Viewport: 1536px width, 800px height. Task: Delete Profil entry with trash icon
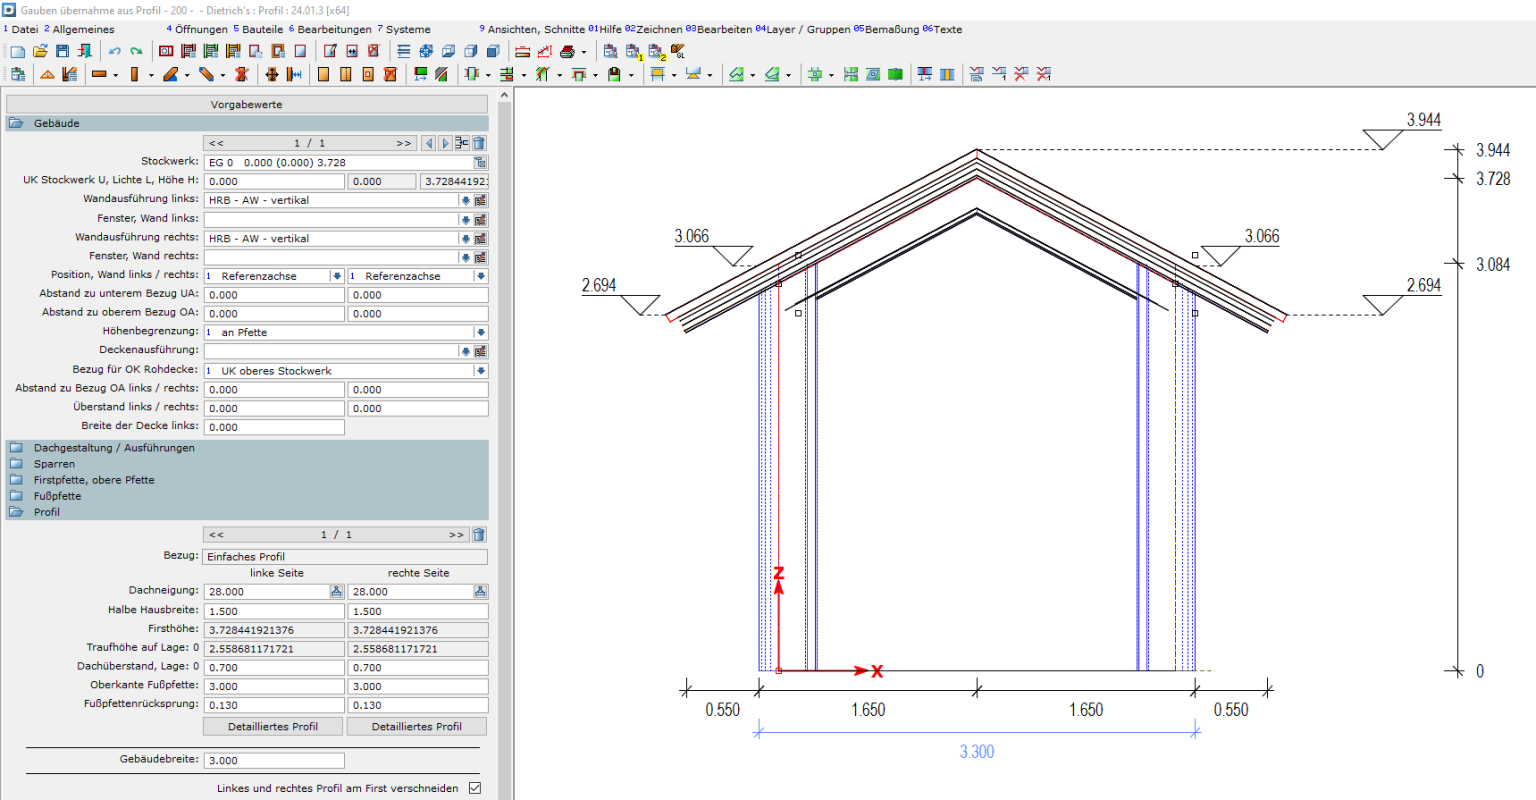coord(479,535)
